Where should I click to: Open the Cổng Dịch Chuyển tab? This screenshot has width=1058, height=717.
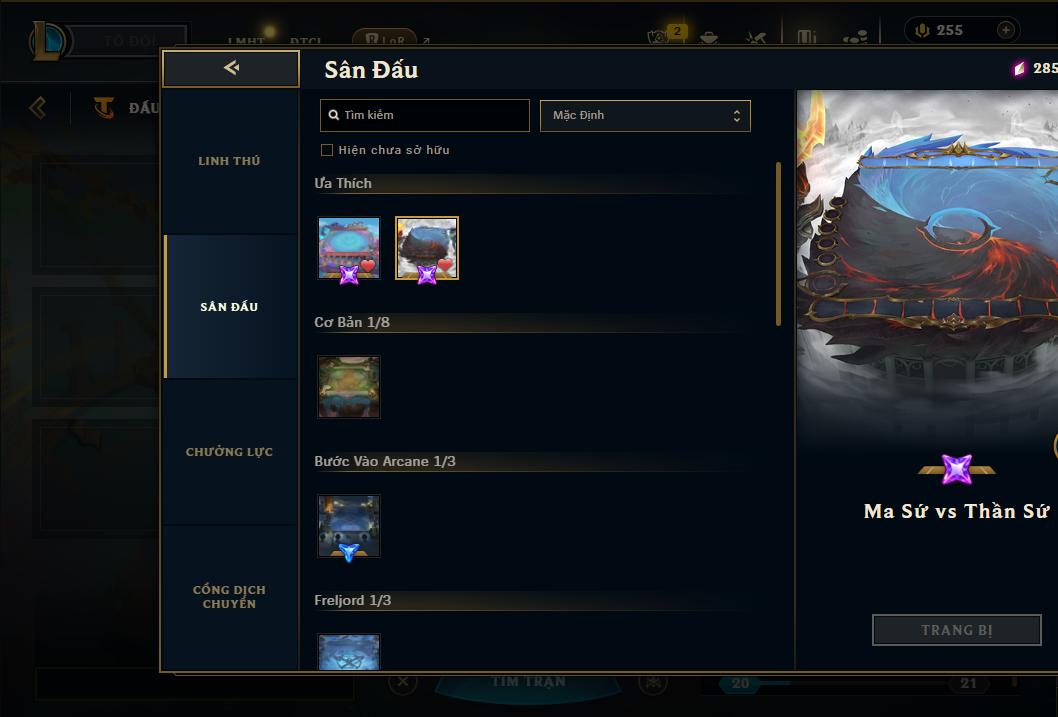[229, 597]
